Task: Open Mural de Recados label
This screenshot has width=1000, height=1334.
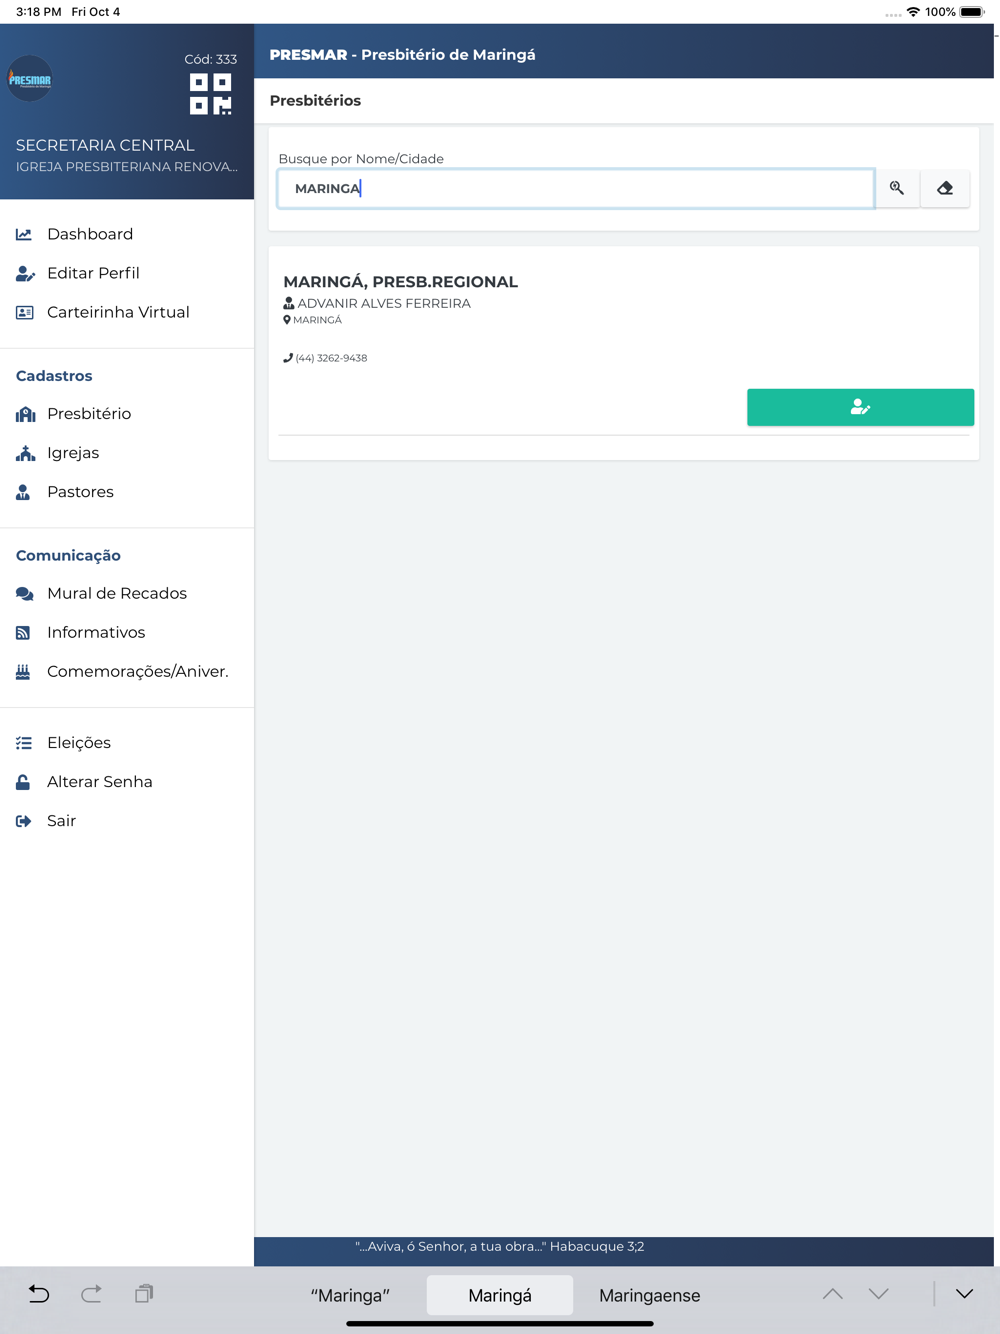Action: 117,593
